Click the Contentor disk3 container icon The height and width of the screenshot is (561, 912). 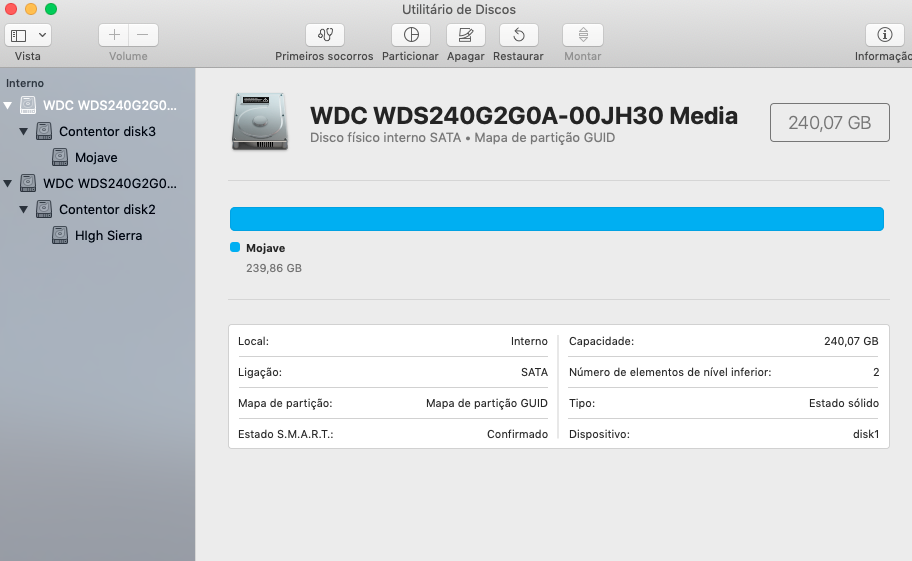[44, 131]
